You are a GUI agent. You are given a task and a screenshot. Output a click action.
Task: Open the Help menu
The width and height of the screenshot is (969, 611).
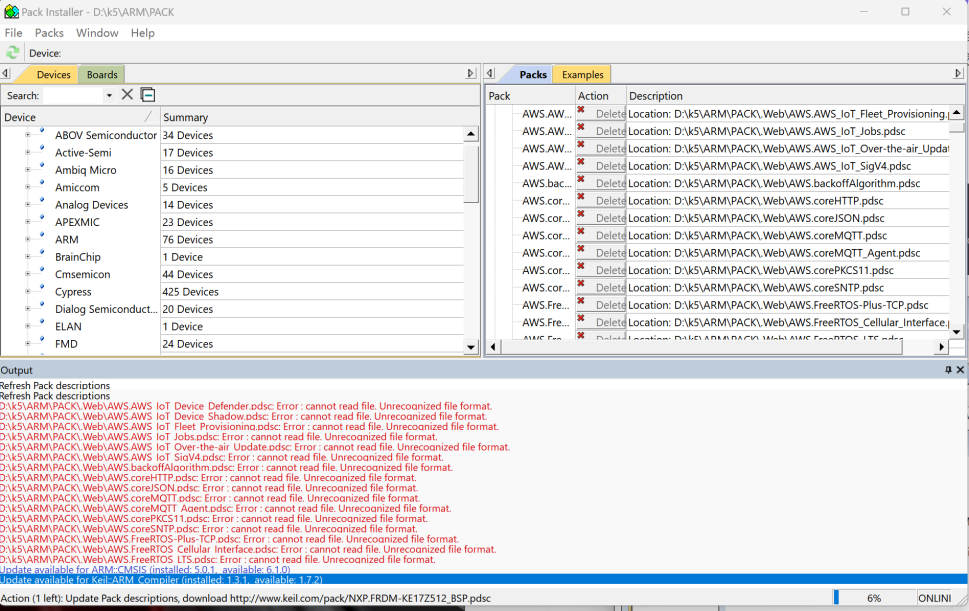pyautogui.click(x=142, y=33)
